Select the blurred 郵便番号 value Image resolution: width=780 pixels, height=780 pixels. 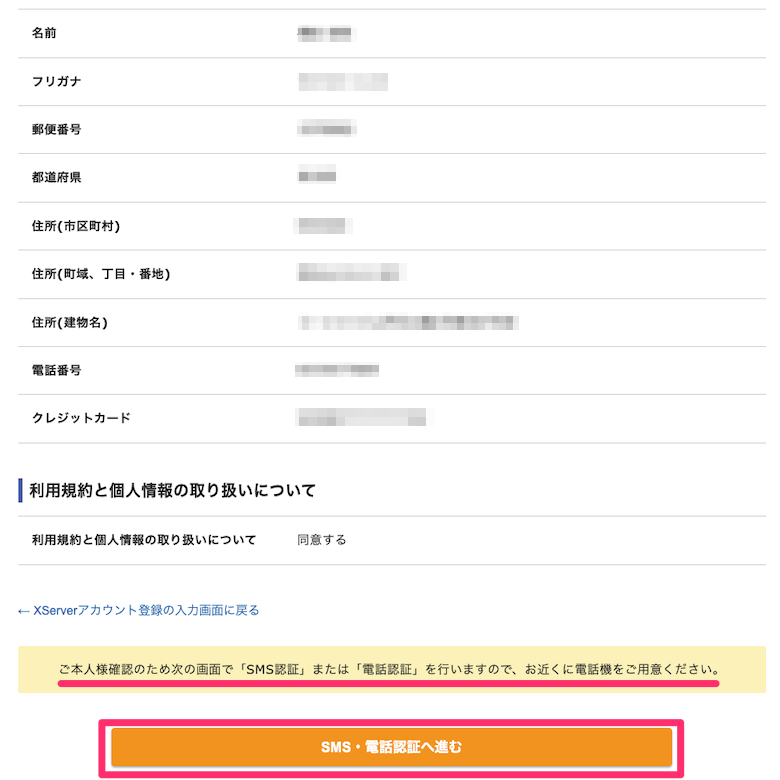(326, 129)
